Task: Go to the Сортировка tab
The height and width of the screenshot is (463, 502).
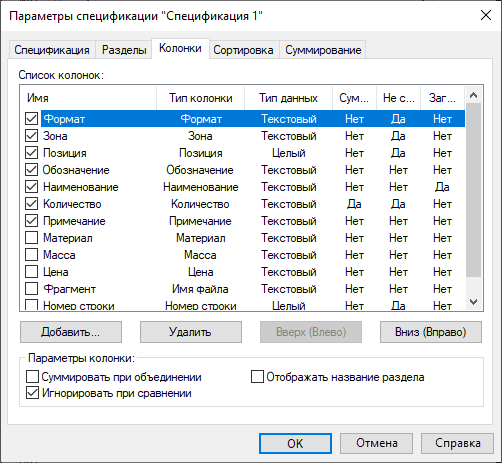Action: click(243, 50)
